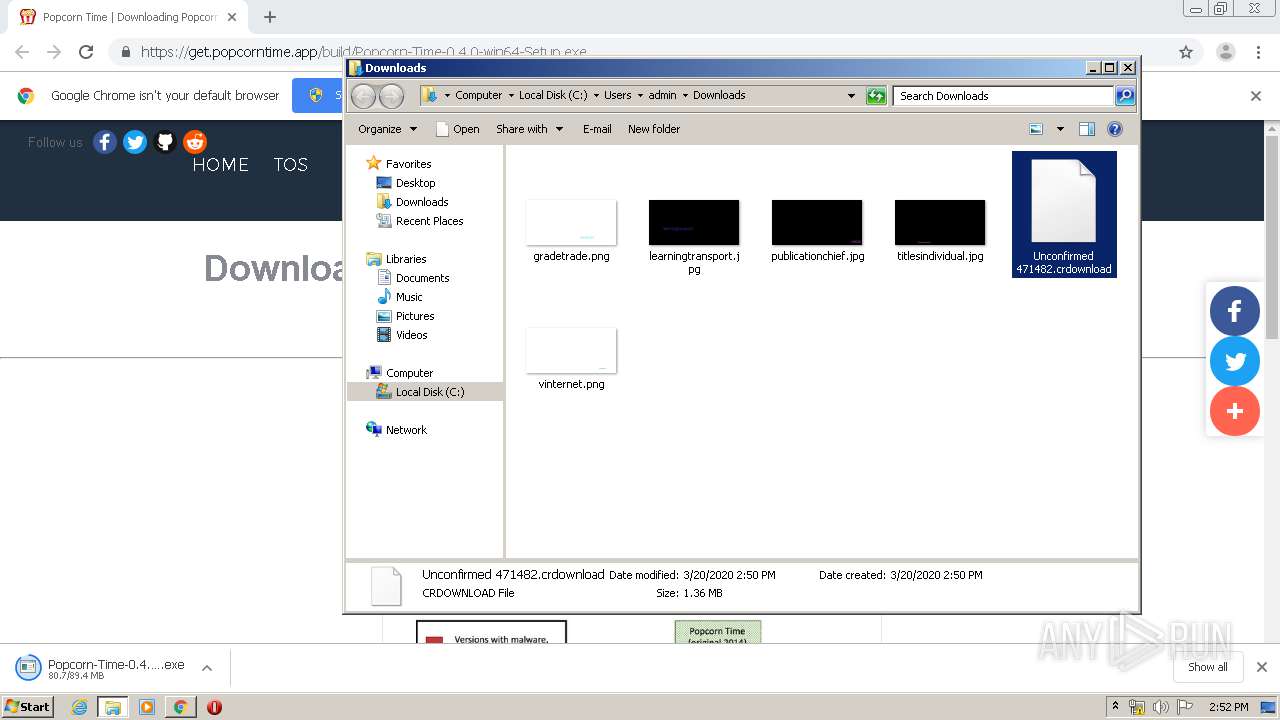Open Explorer help icon

(1115, 129)
